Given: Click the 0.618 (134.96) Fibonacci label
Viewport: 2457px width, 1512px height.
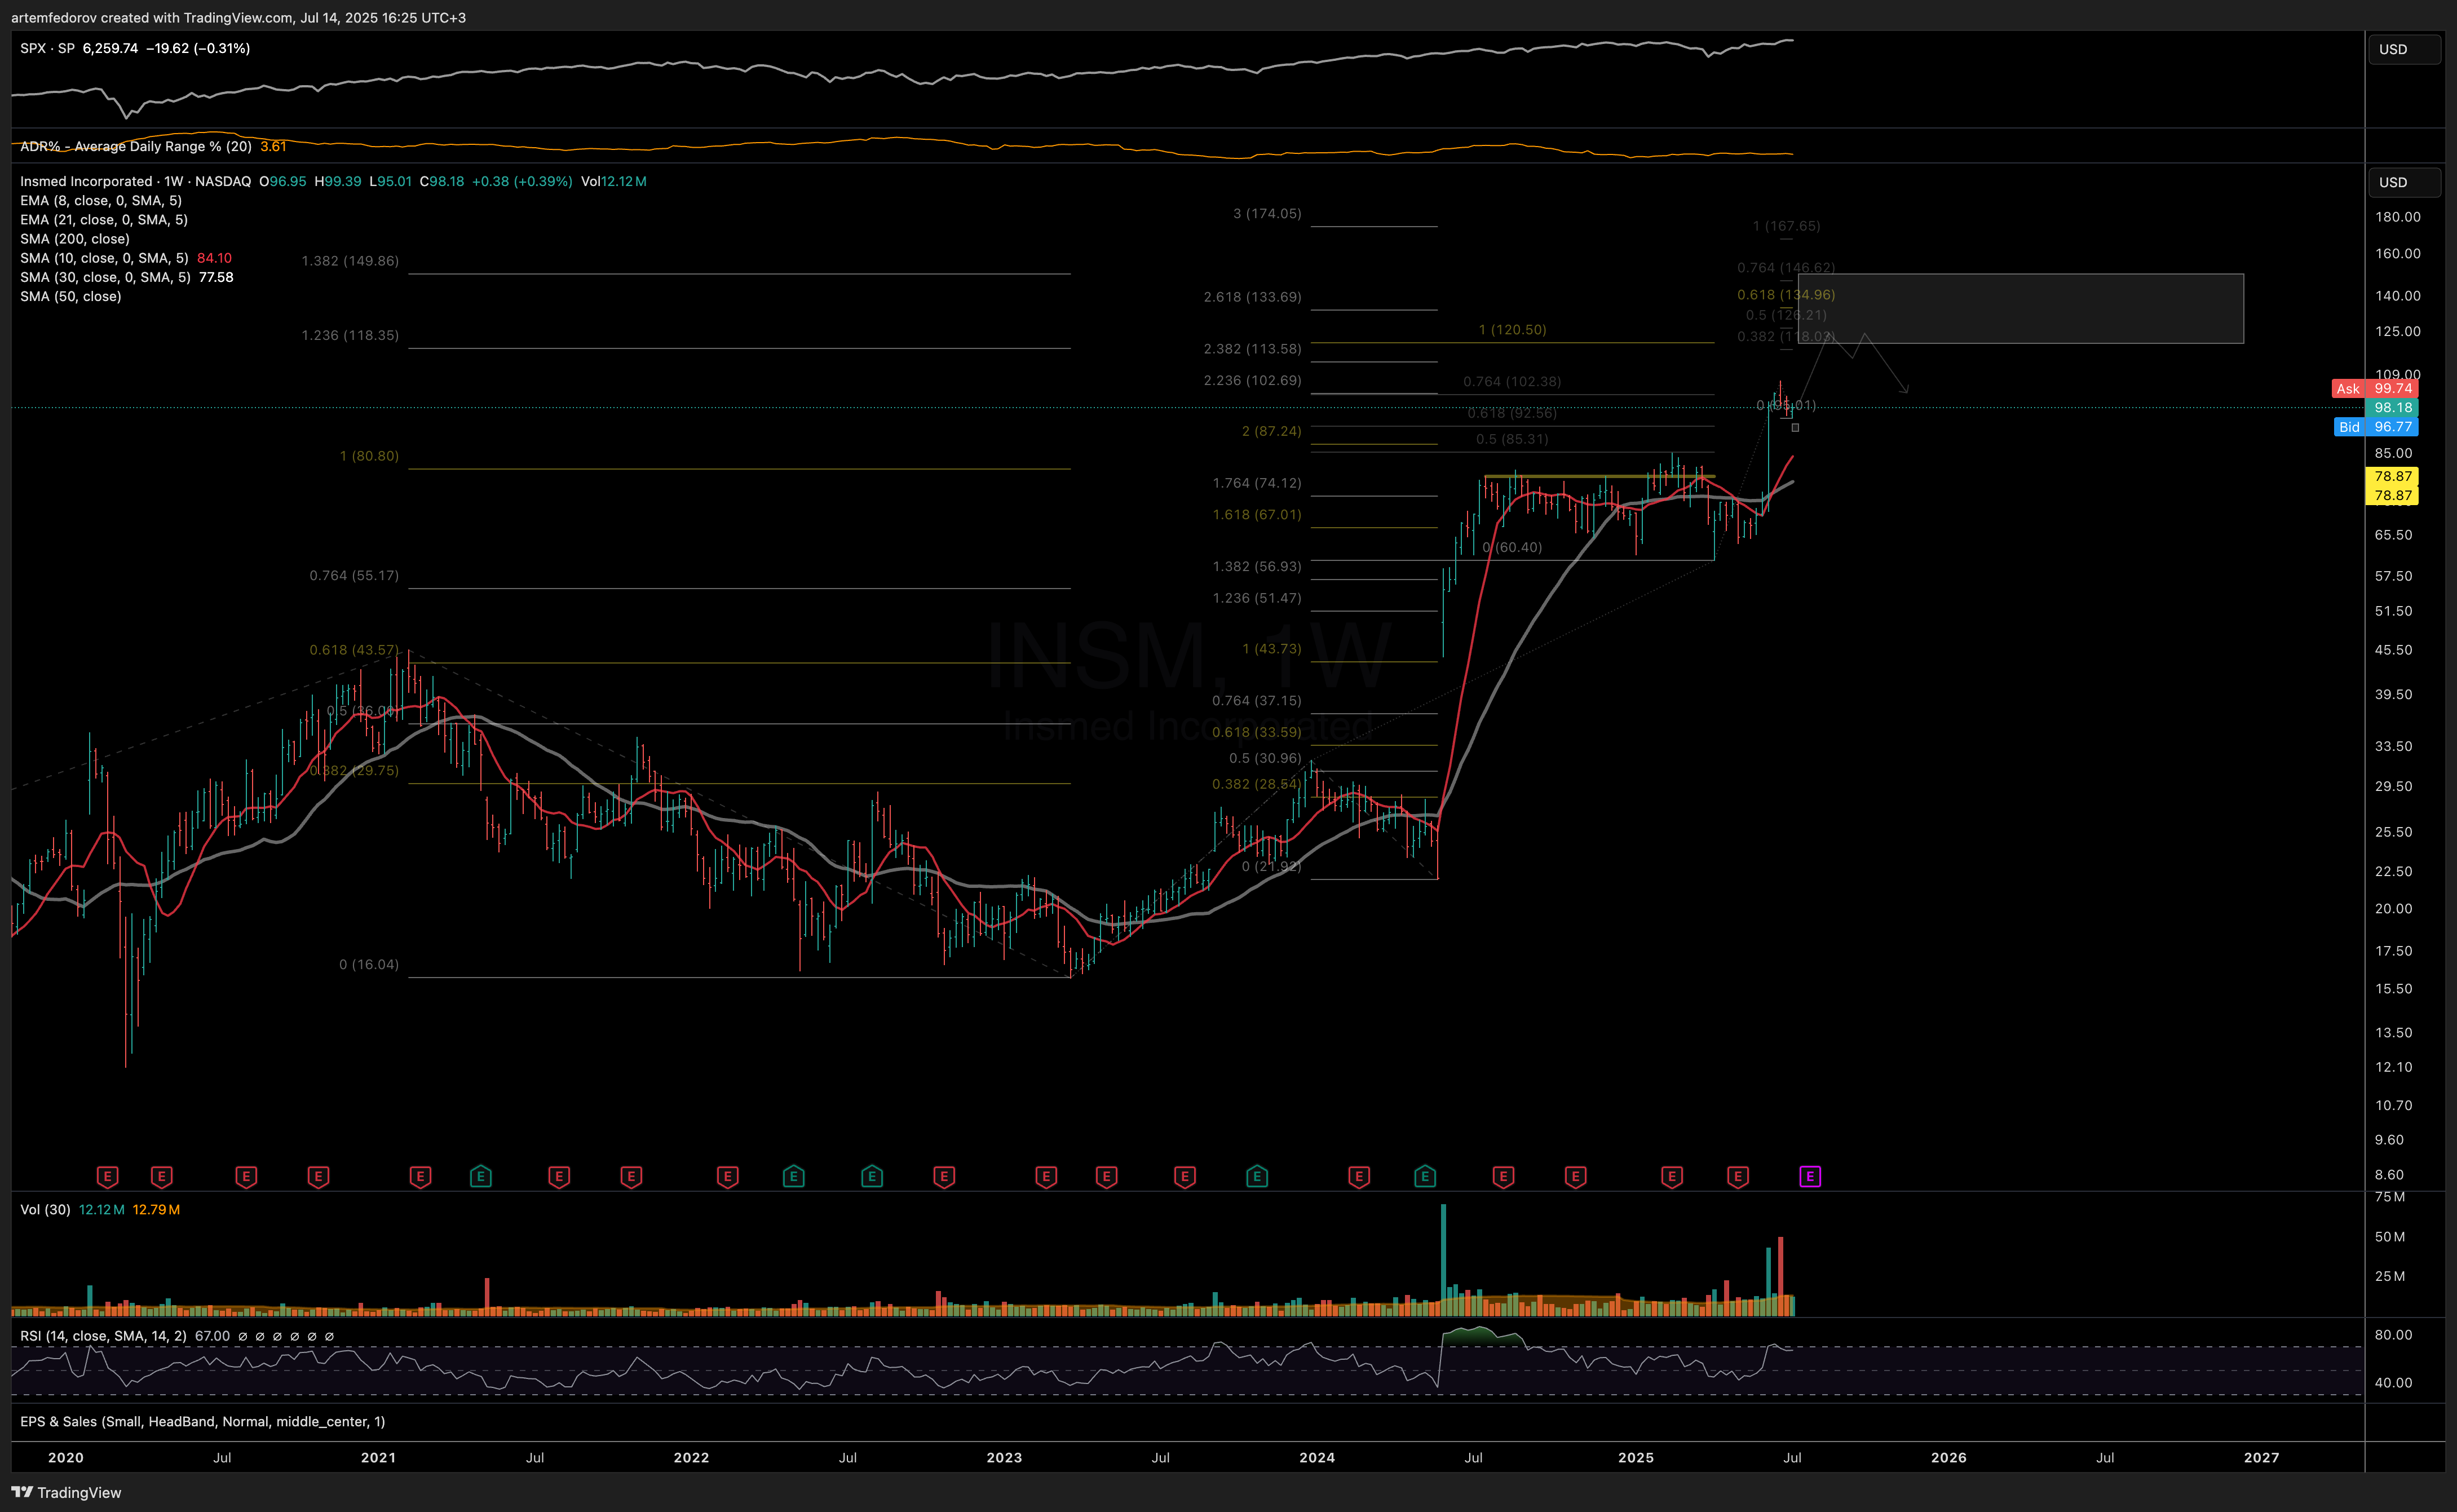Looking at the screenshot, I should click(x=1786, y=294).
